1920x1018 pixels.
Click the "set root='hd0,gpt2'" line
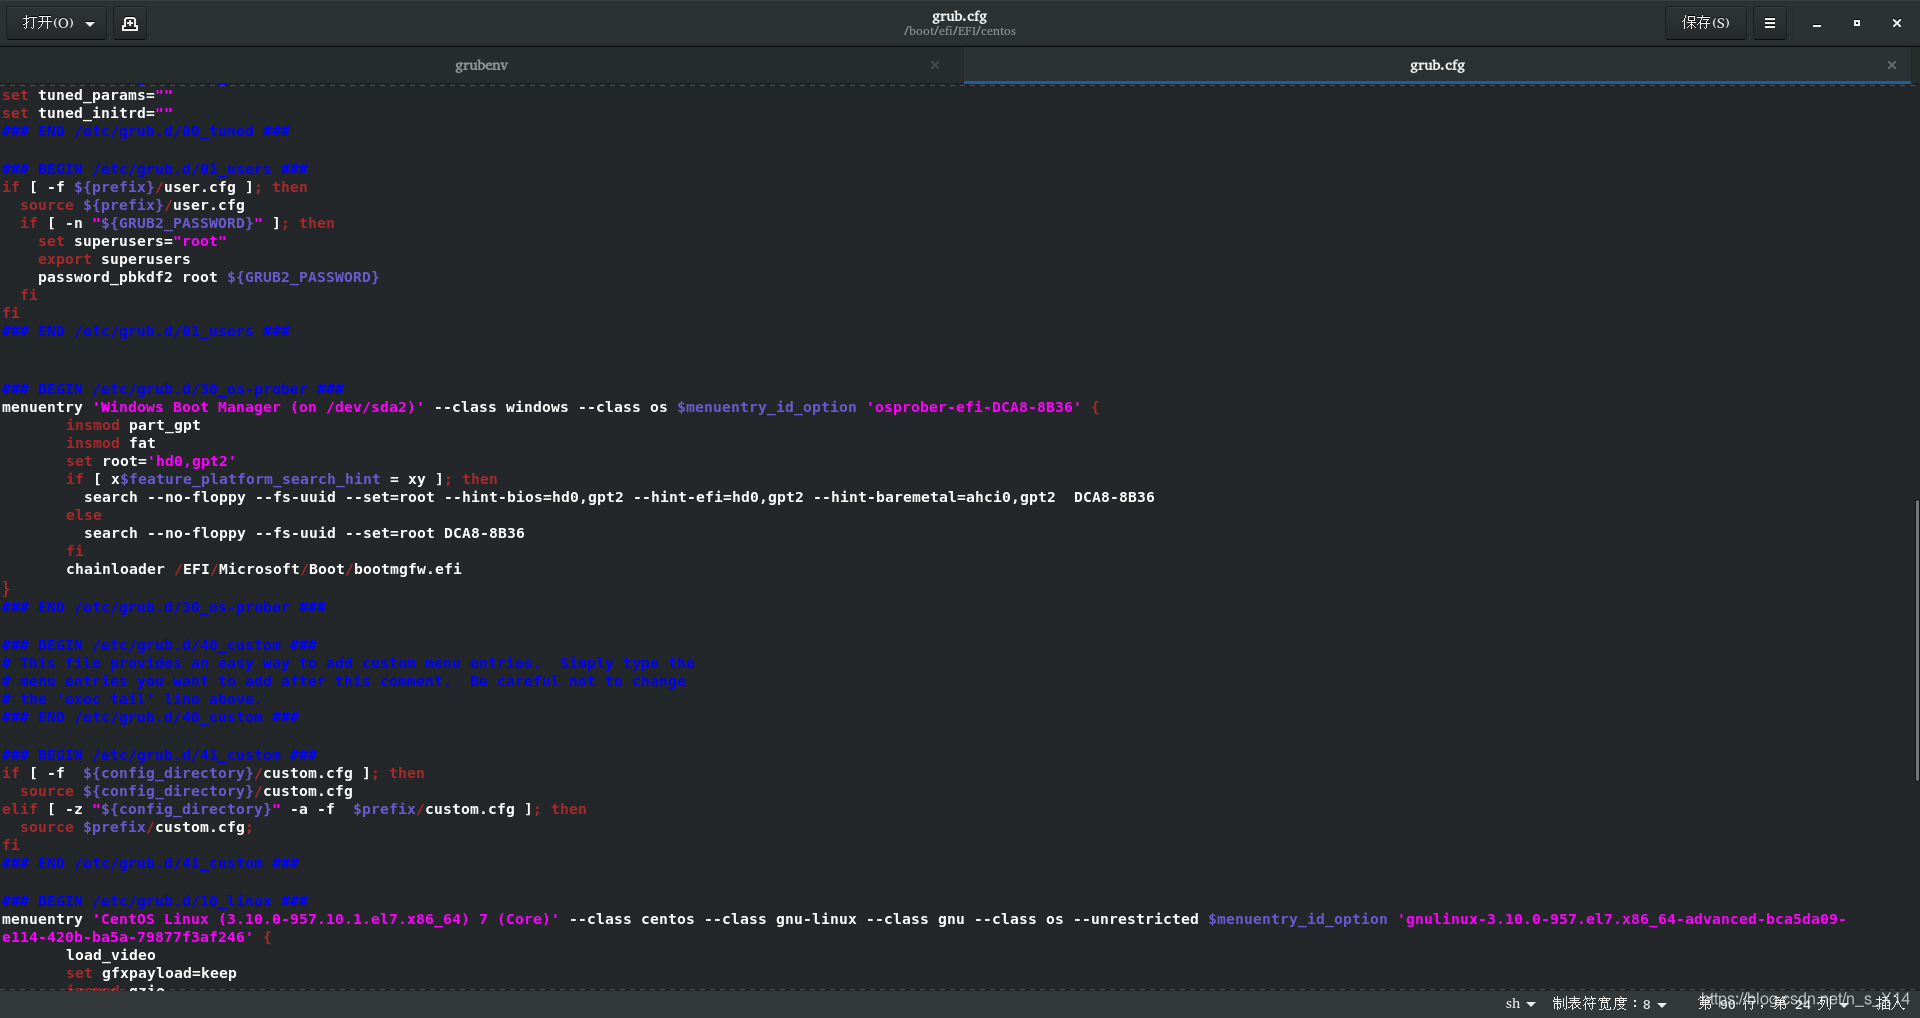(x=151, y=461)
